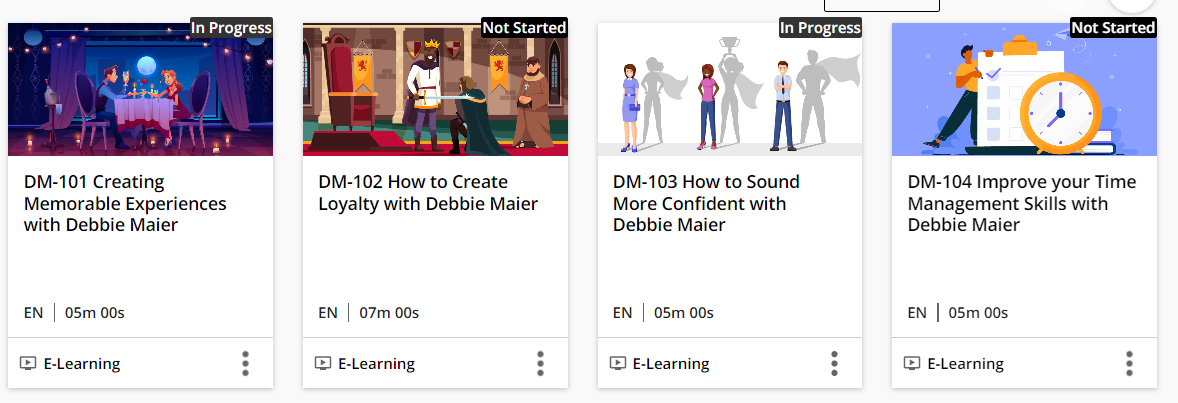Viewport: 1178px width, 403px height.
Task: Click the E-Learning play icon on DM-104
Action: [x=911, y=363]
